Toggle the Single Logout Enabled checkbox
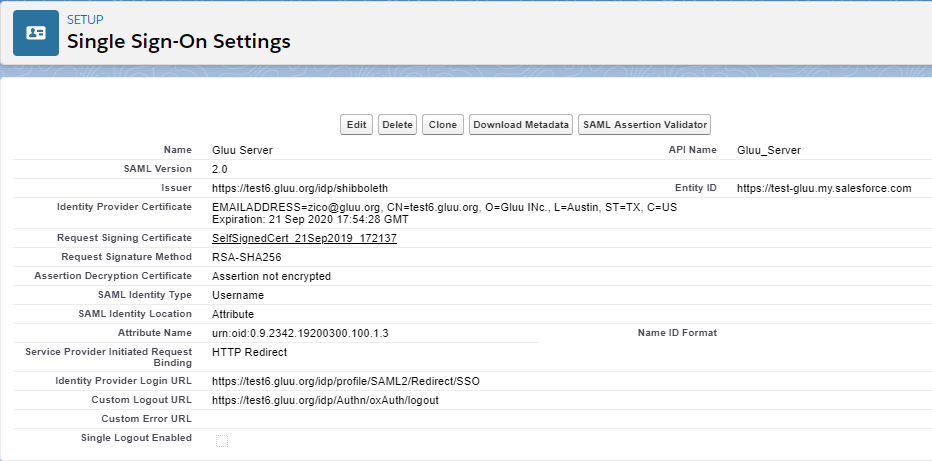 (222, 440)
